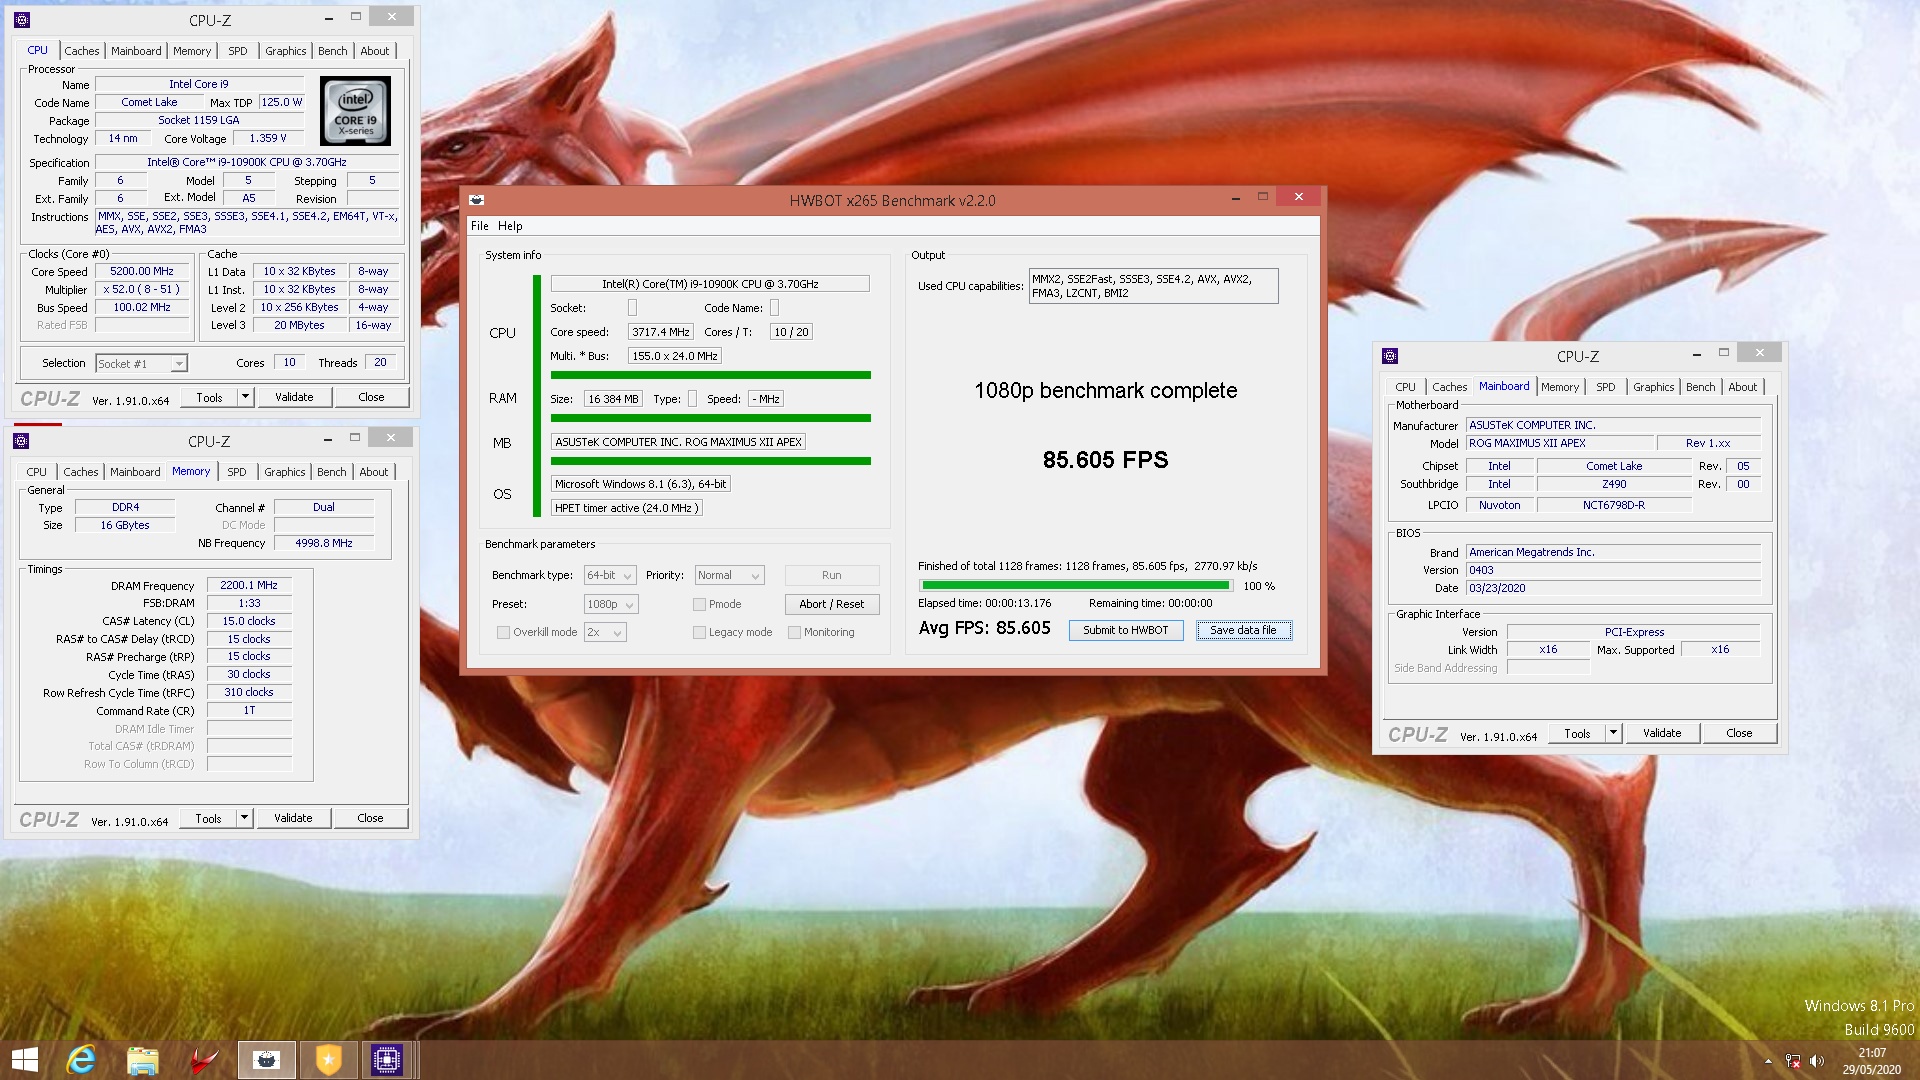Open the yellow shield taskbar app

pyautogui.click(x=328, y=1060)
